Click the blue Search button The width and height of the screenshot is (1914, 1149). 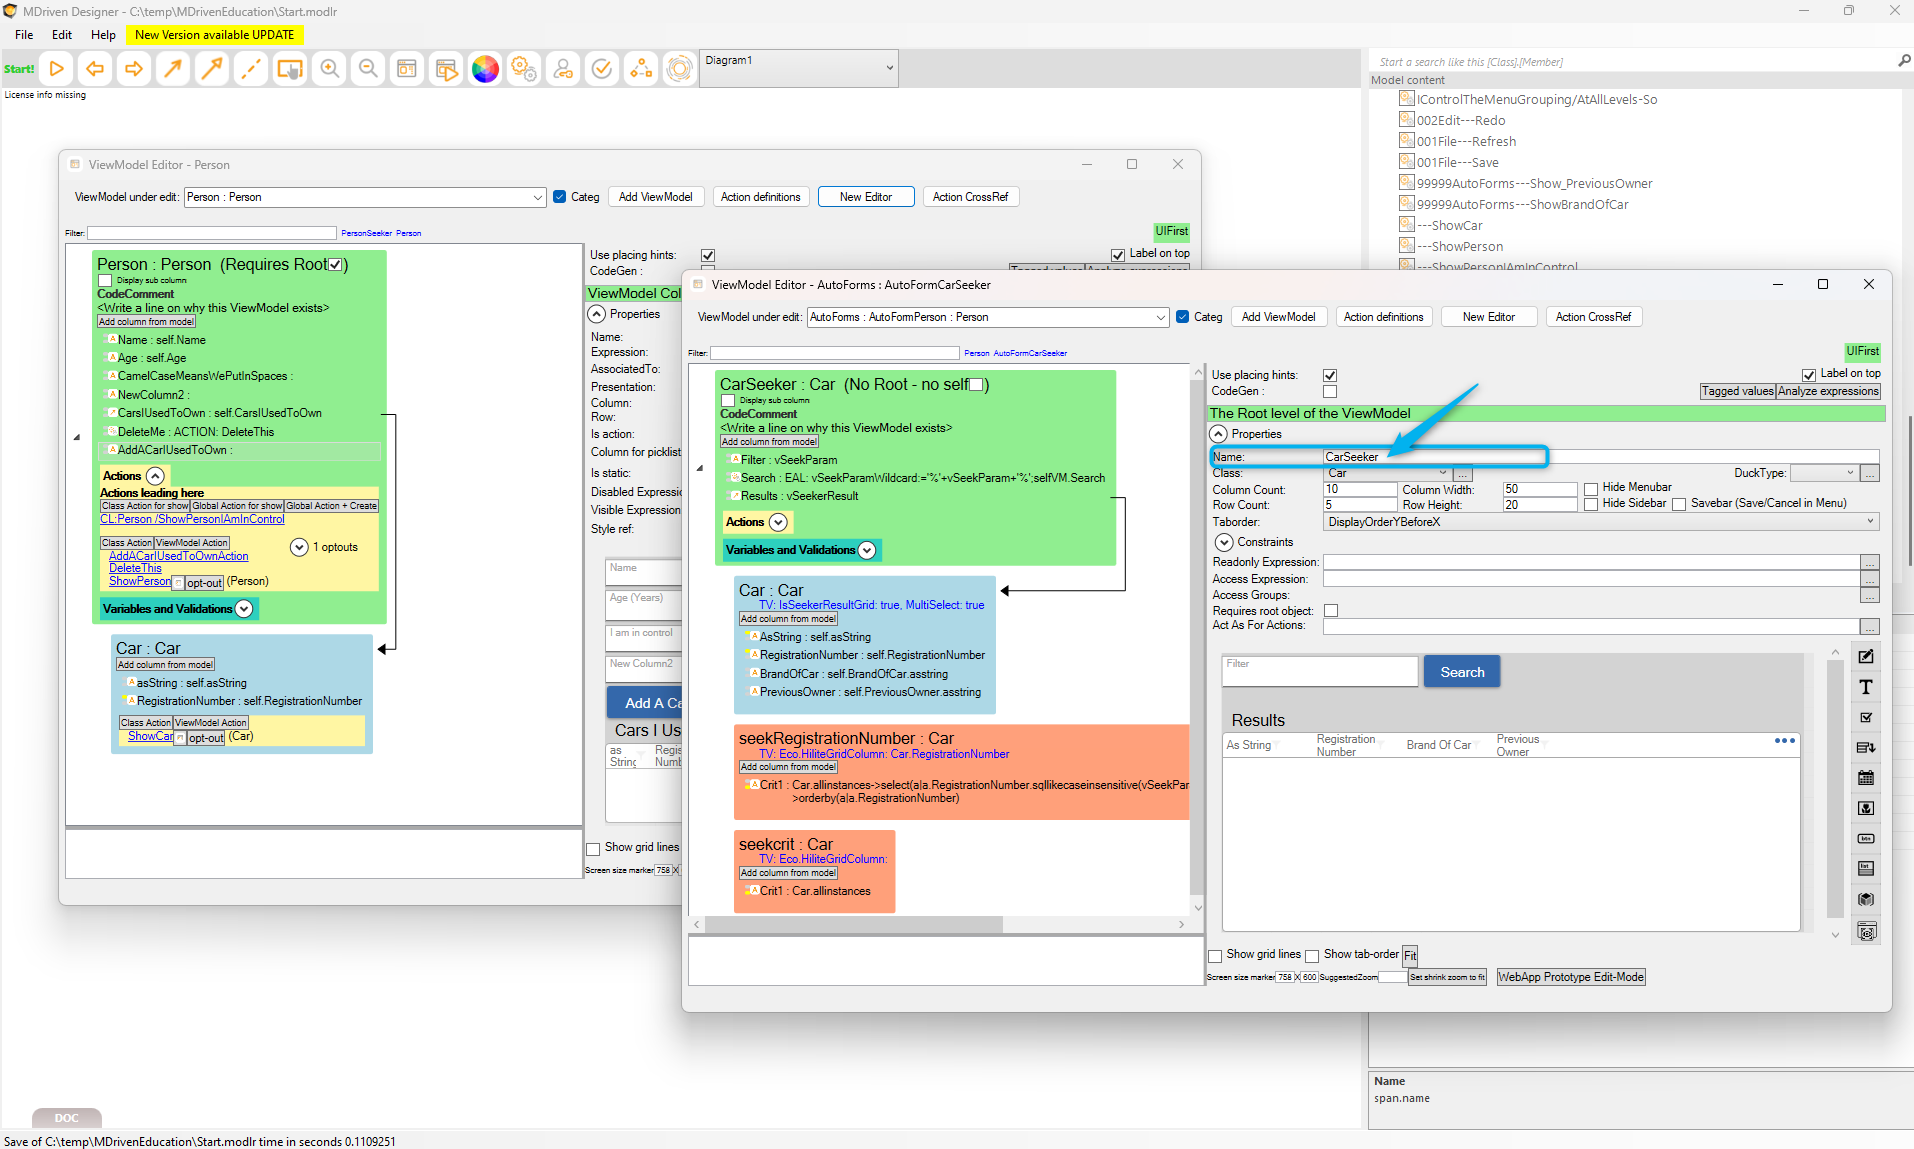[1461, 672]
